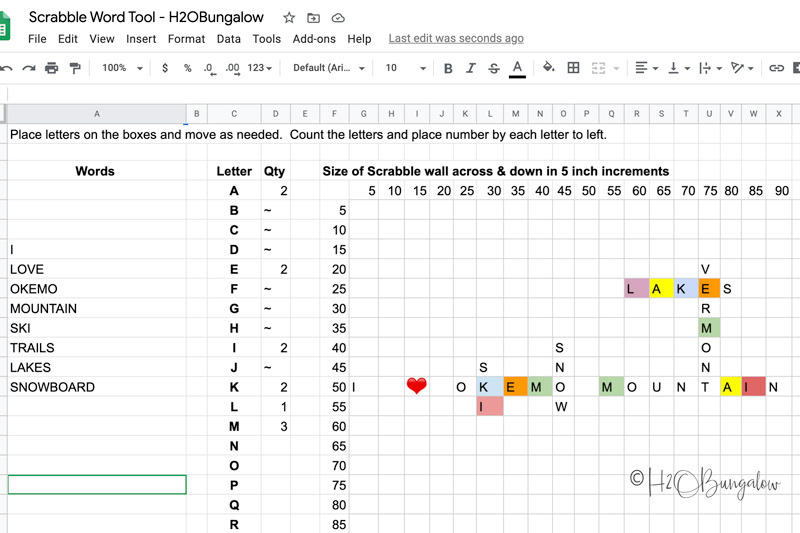This screenshot has height=533, width=800.
Task: Open the Add-ons menu
Action: coord(314,39)
